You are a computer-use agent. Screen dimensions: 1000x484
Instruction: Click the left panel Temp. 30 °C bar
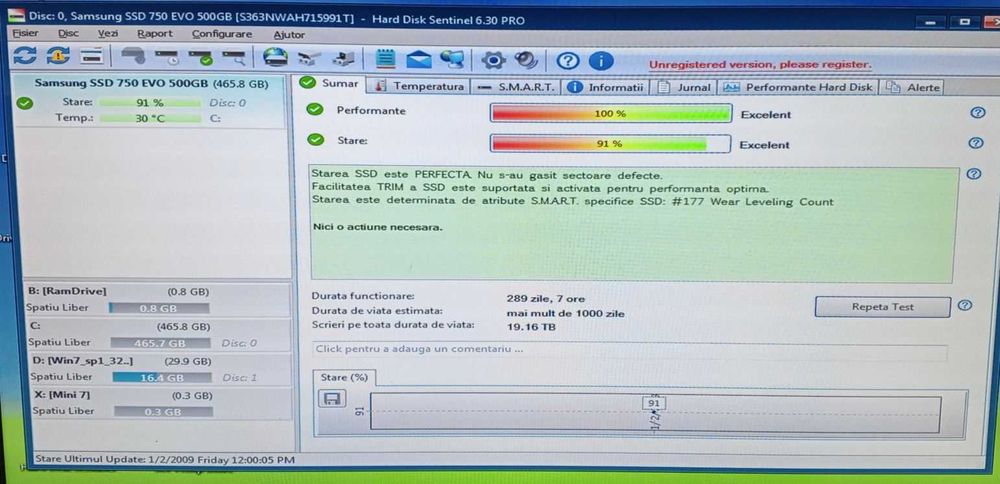(150, 118)
